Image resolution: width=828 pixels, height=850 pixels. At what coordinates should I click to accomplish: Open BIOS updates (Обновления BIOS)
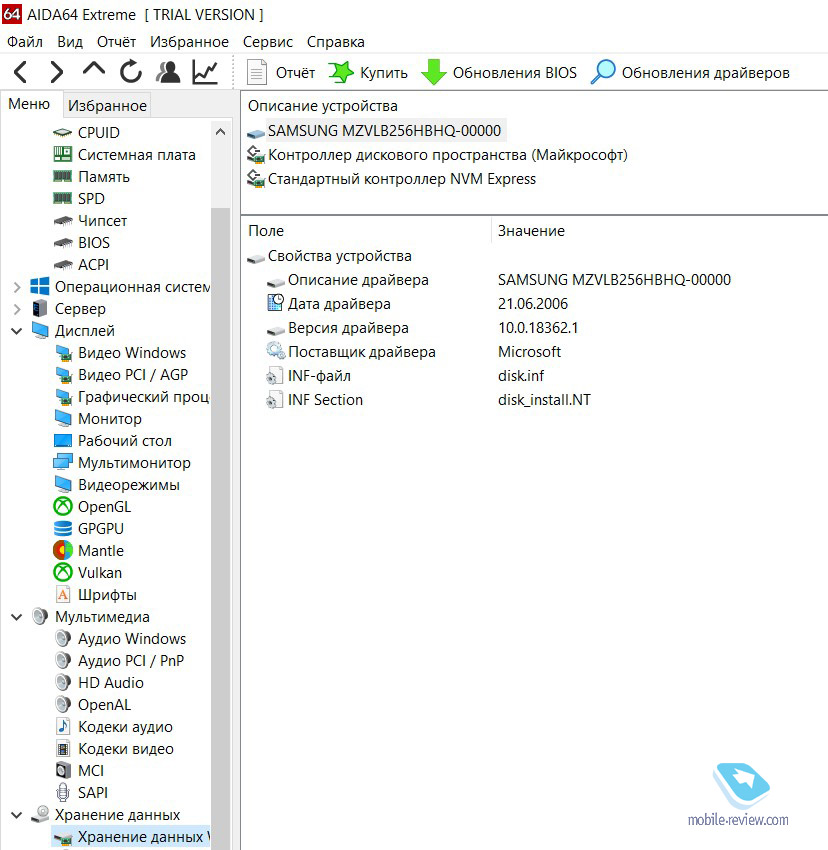coord(499,72)
